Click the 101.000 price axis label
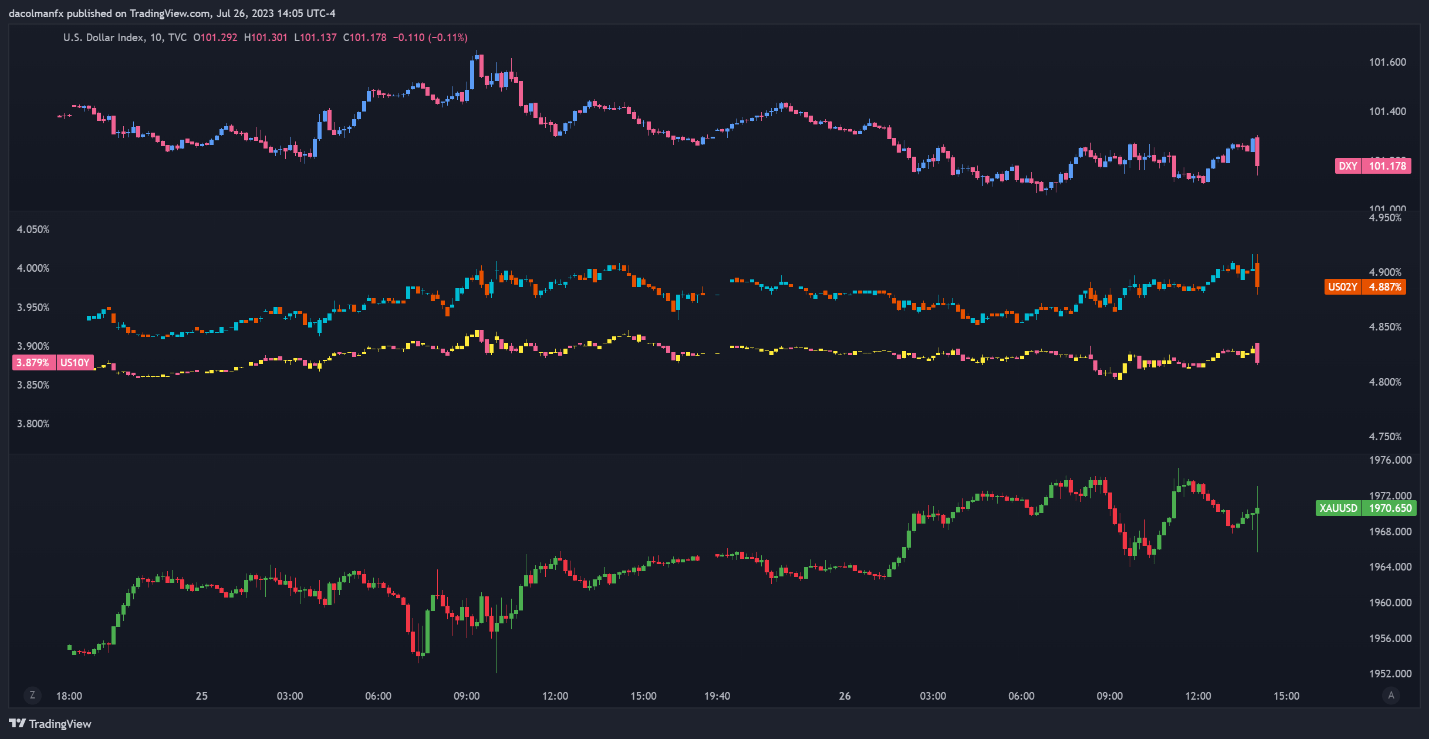This screenshot has height=739, width=1429. click(x=1388, y=209)
